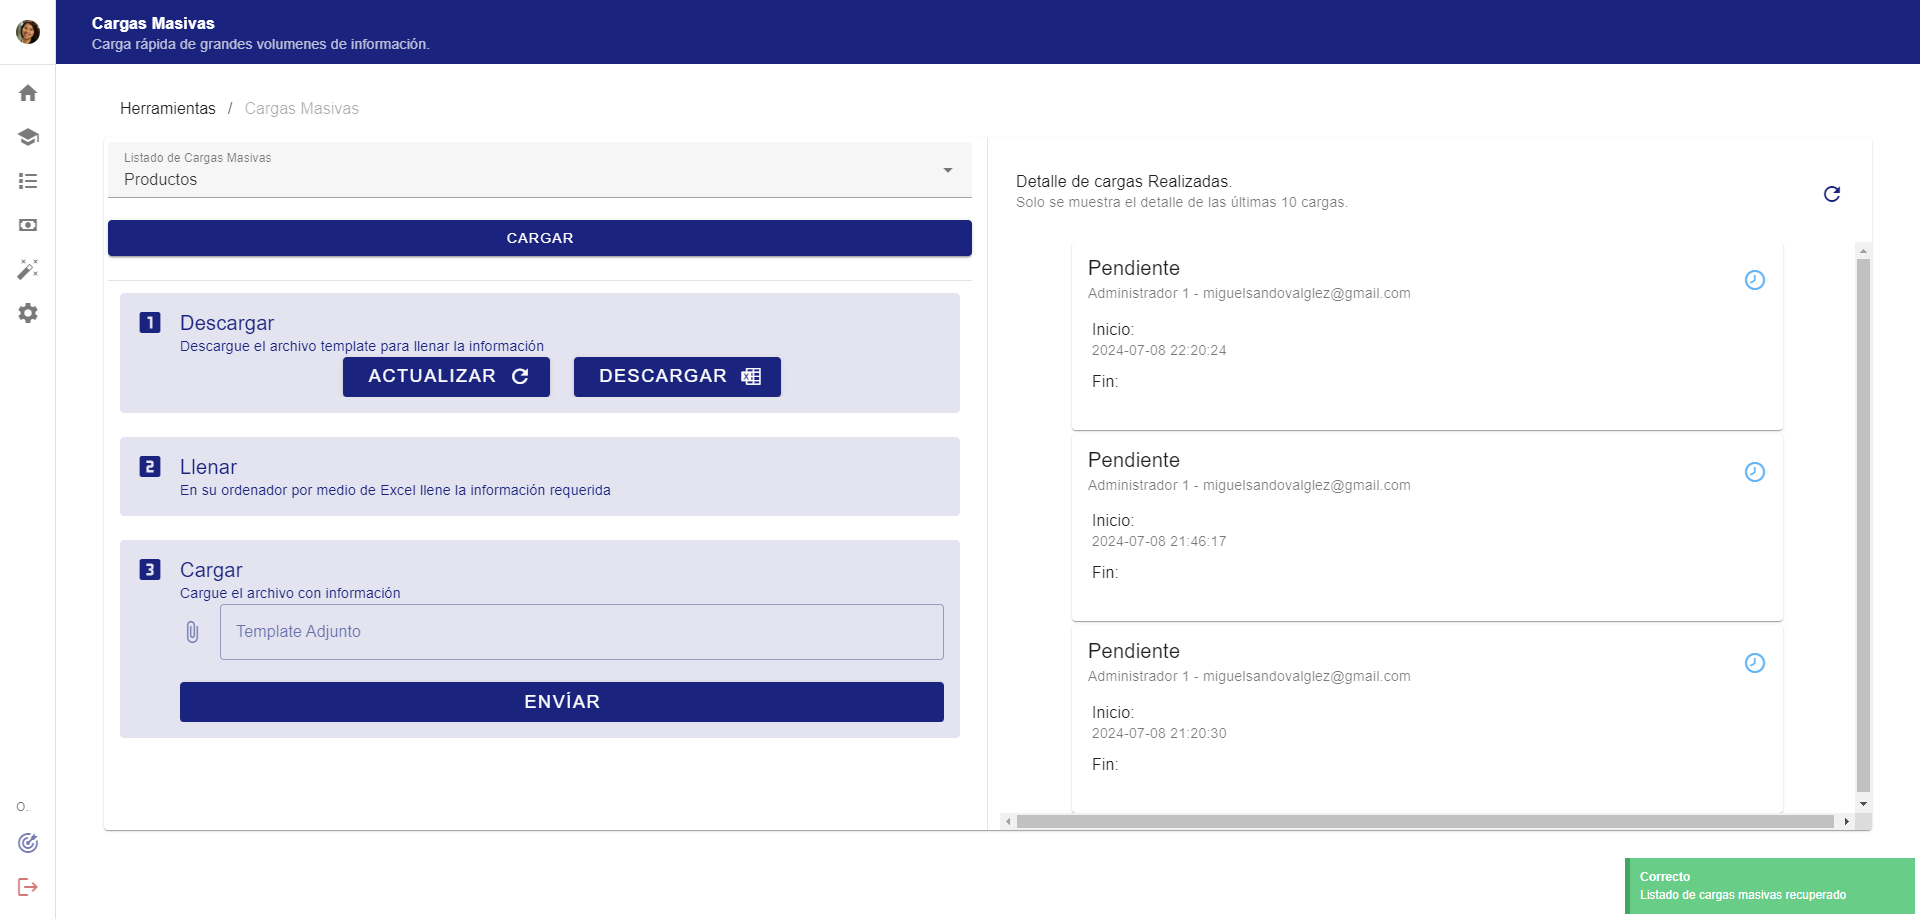Click scroll down arrow of cargas list

[1863, 804]
